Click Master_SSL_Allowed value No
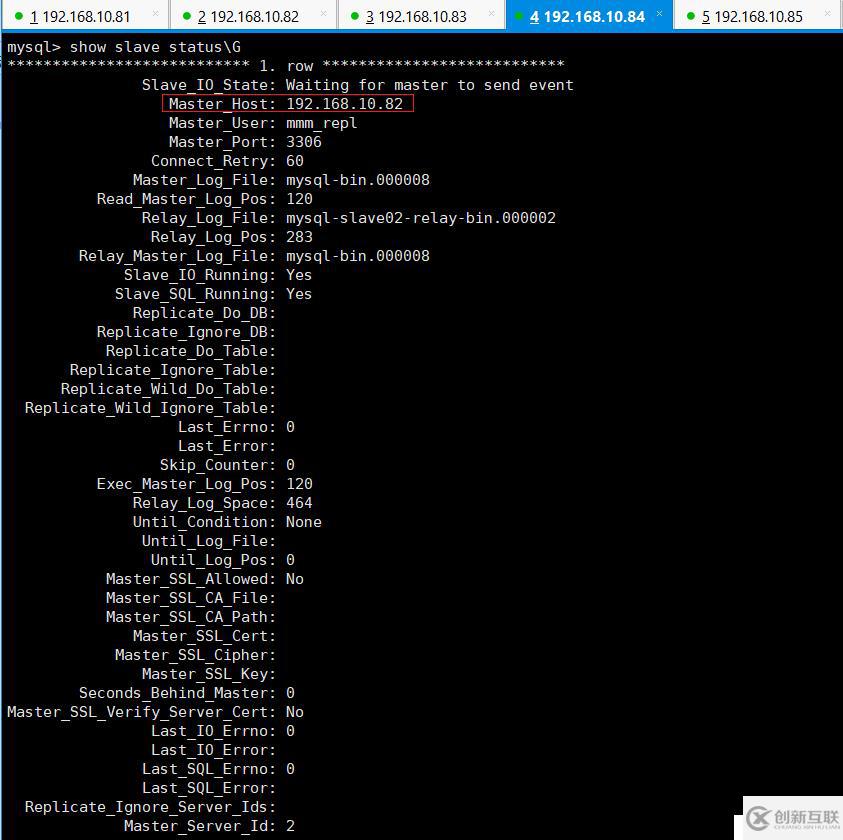Viewport: 843px width, 840px height. [295, 579]
